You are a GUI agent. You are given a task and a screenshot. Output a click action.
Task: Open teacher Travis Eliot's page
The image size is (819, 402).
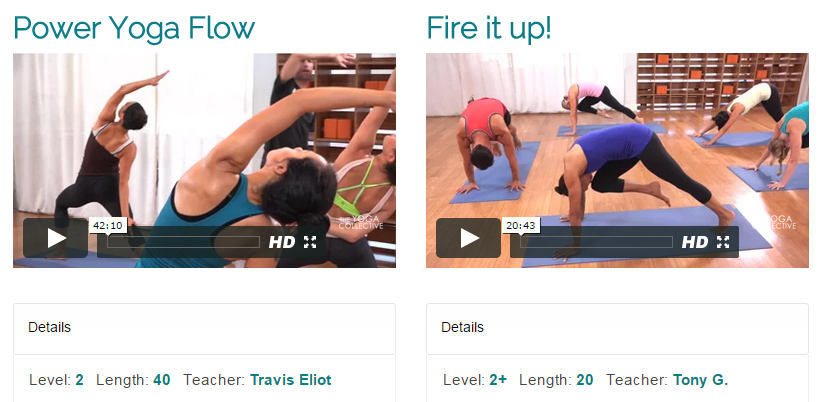(290, 380)
